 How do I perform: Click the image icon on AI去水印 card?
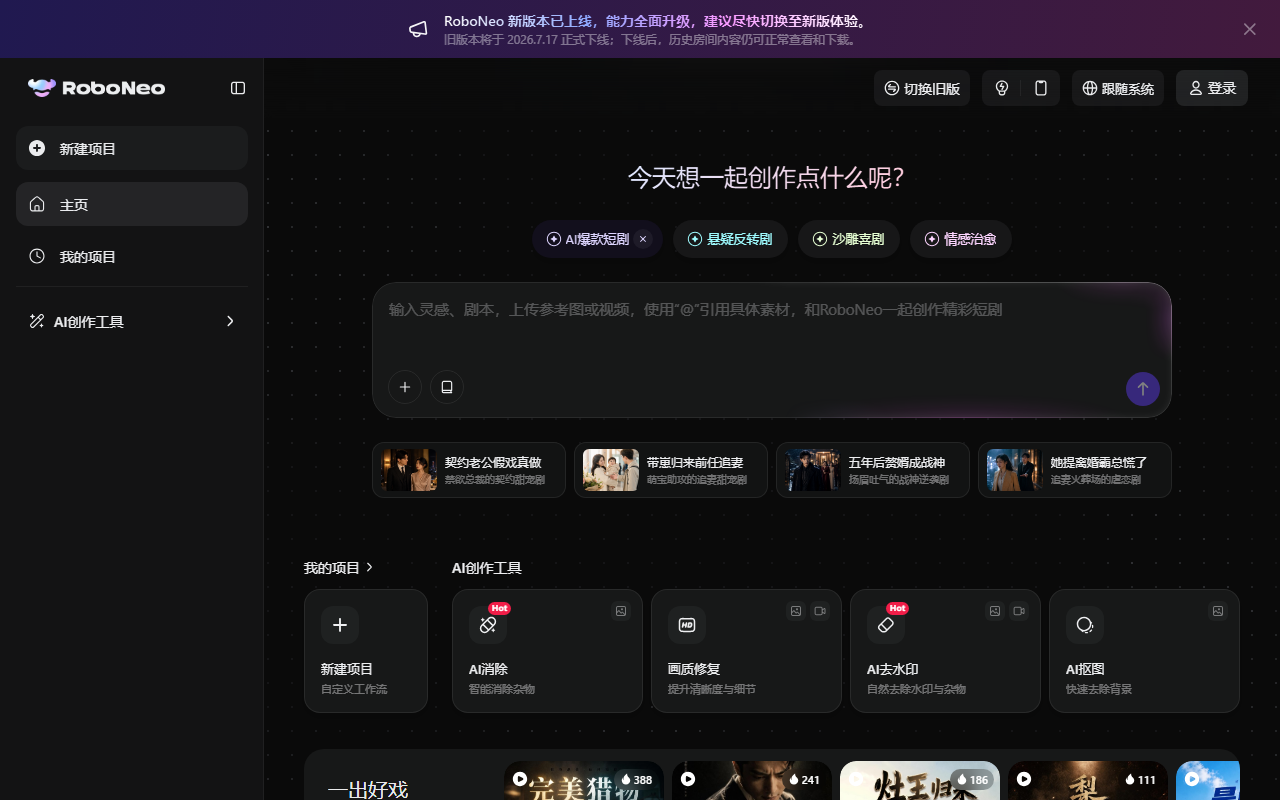(995, 611)
